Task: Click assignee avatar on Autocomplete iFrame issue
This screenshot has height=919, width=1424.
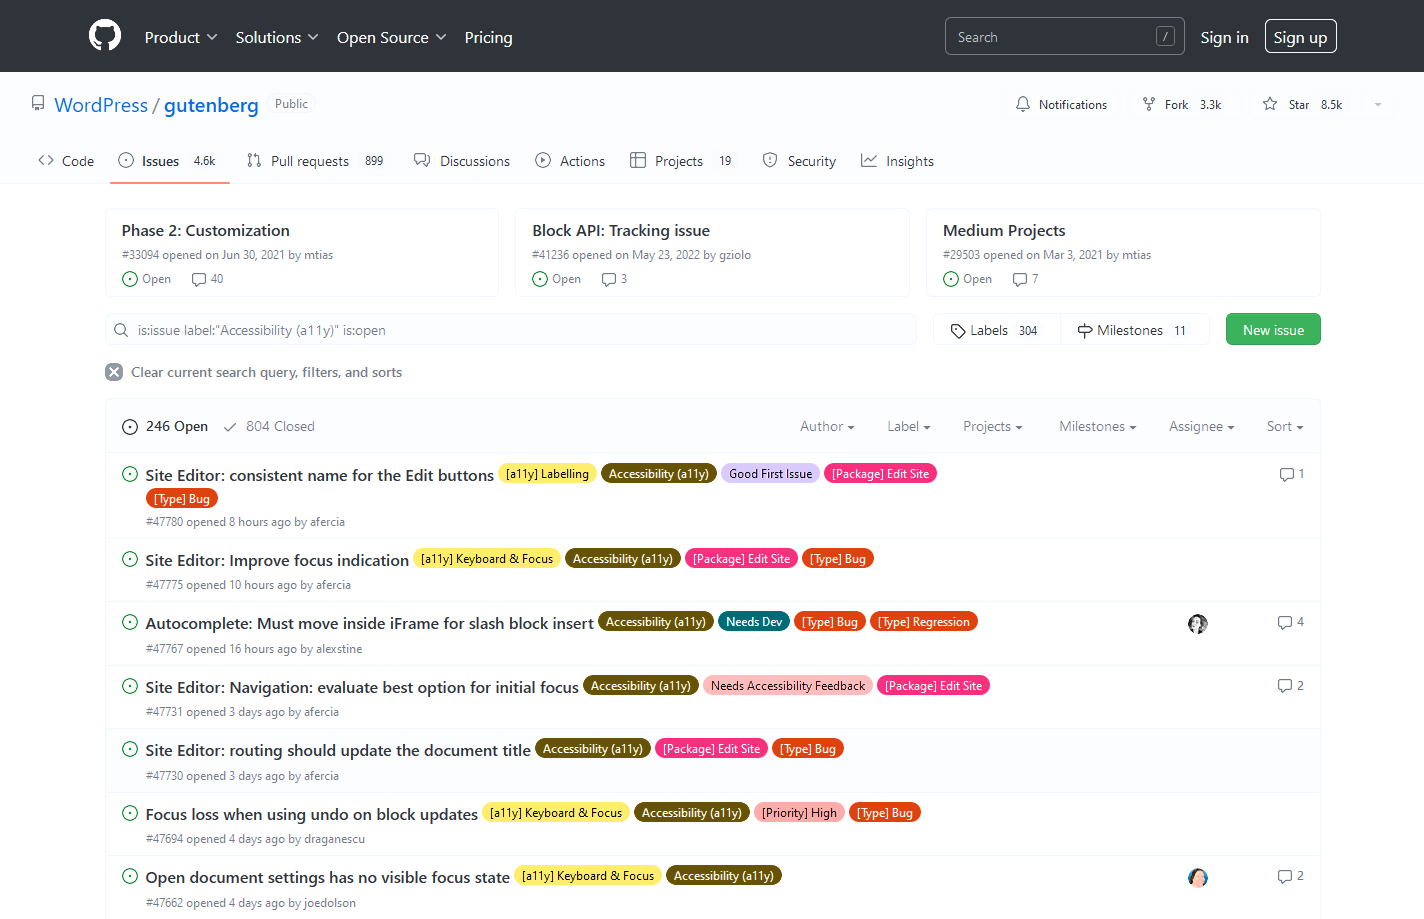Action: point(1198,624)
